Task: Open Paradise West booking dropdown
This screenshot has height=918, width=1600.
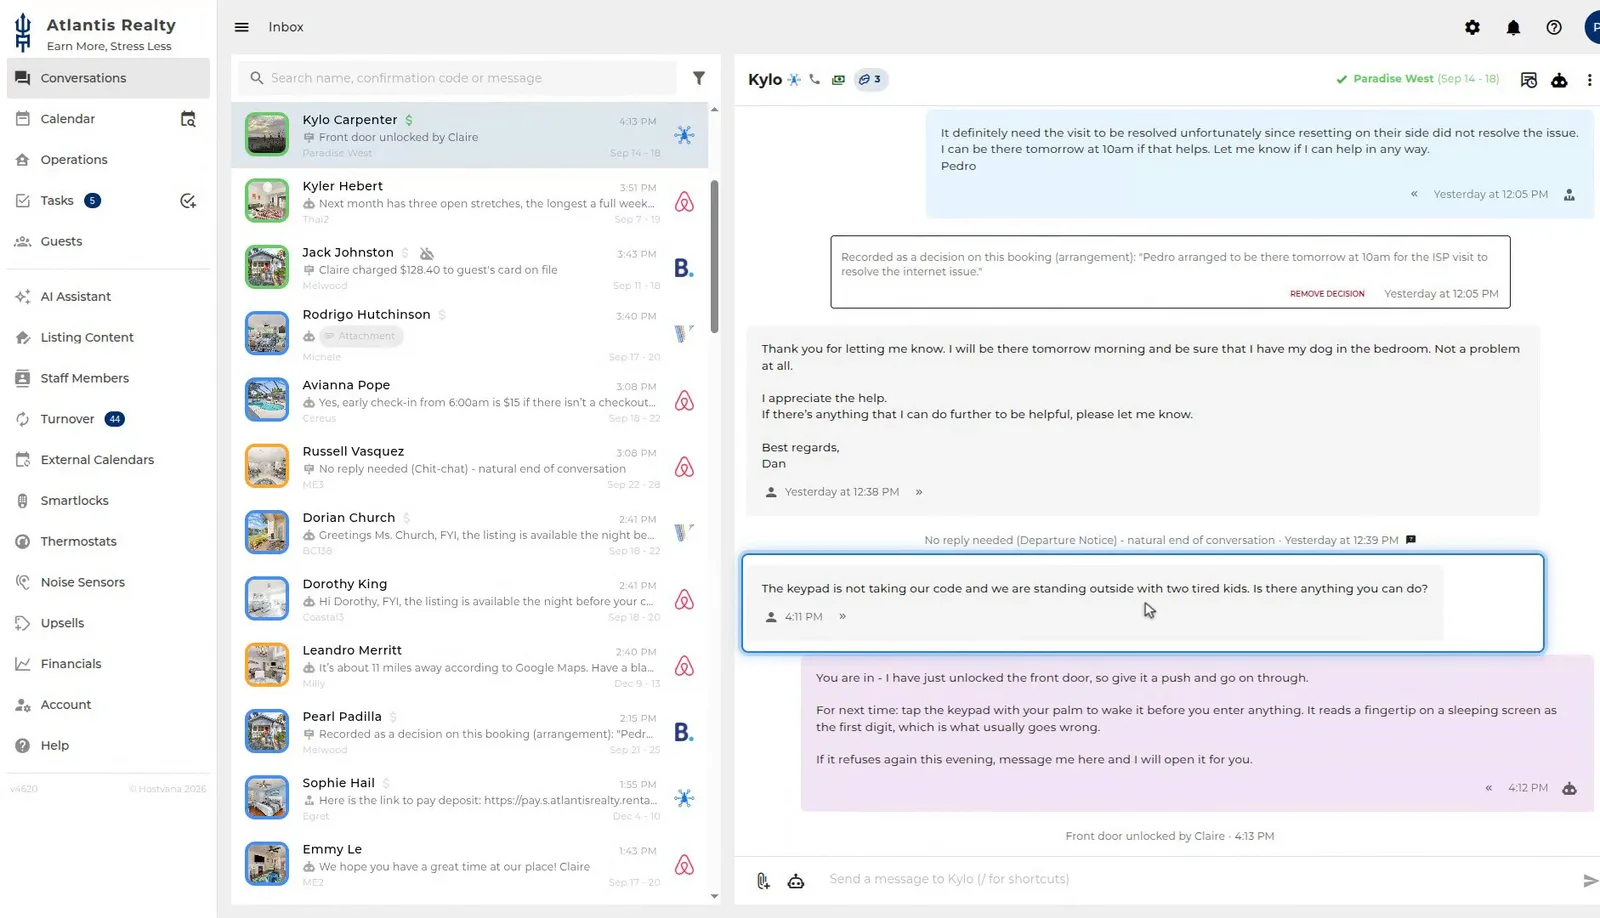Action: [1417, 79]
